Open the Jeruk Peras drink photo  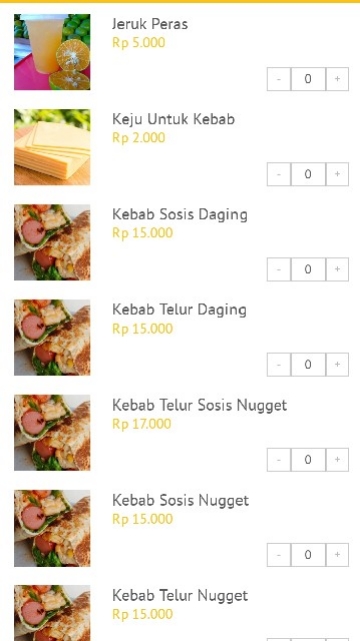coord(52,52)
